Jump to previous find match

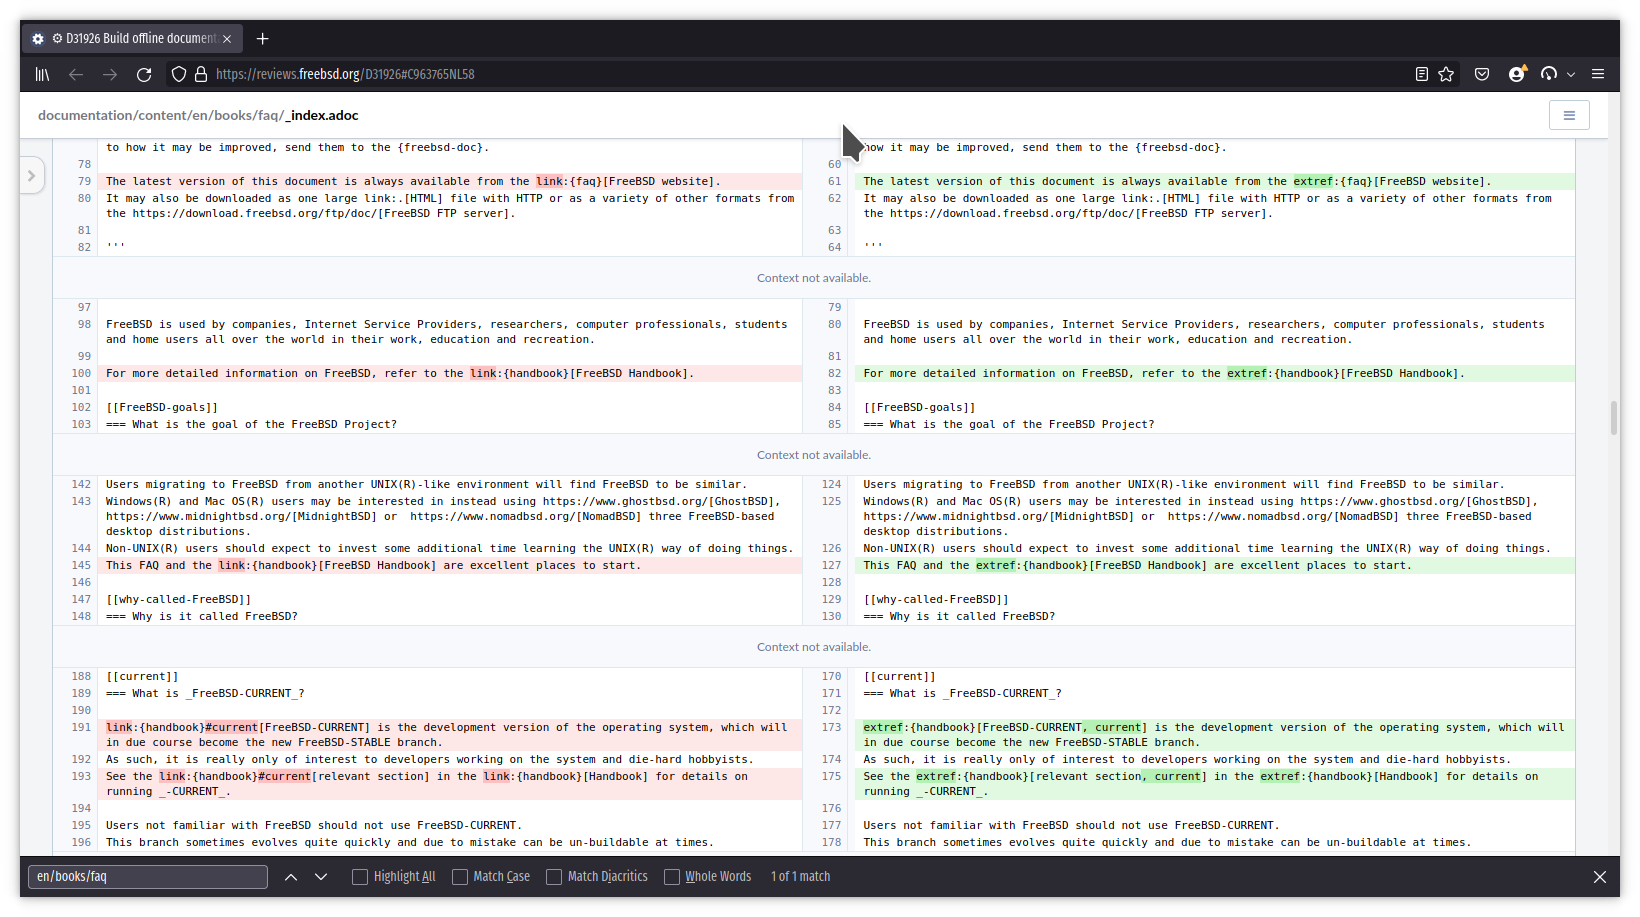point(291,877)
